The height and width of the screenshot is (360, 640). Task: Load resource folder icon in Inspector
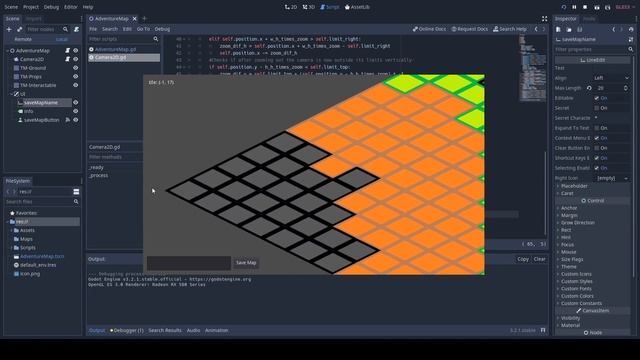coord(569,29)
